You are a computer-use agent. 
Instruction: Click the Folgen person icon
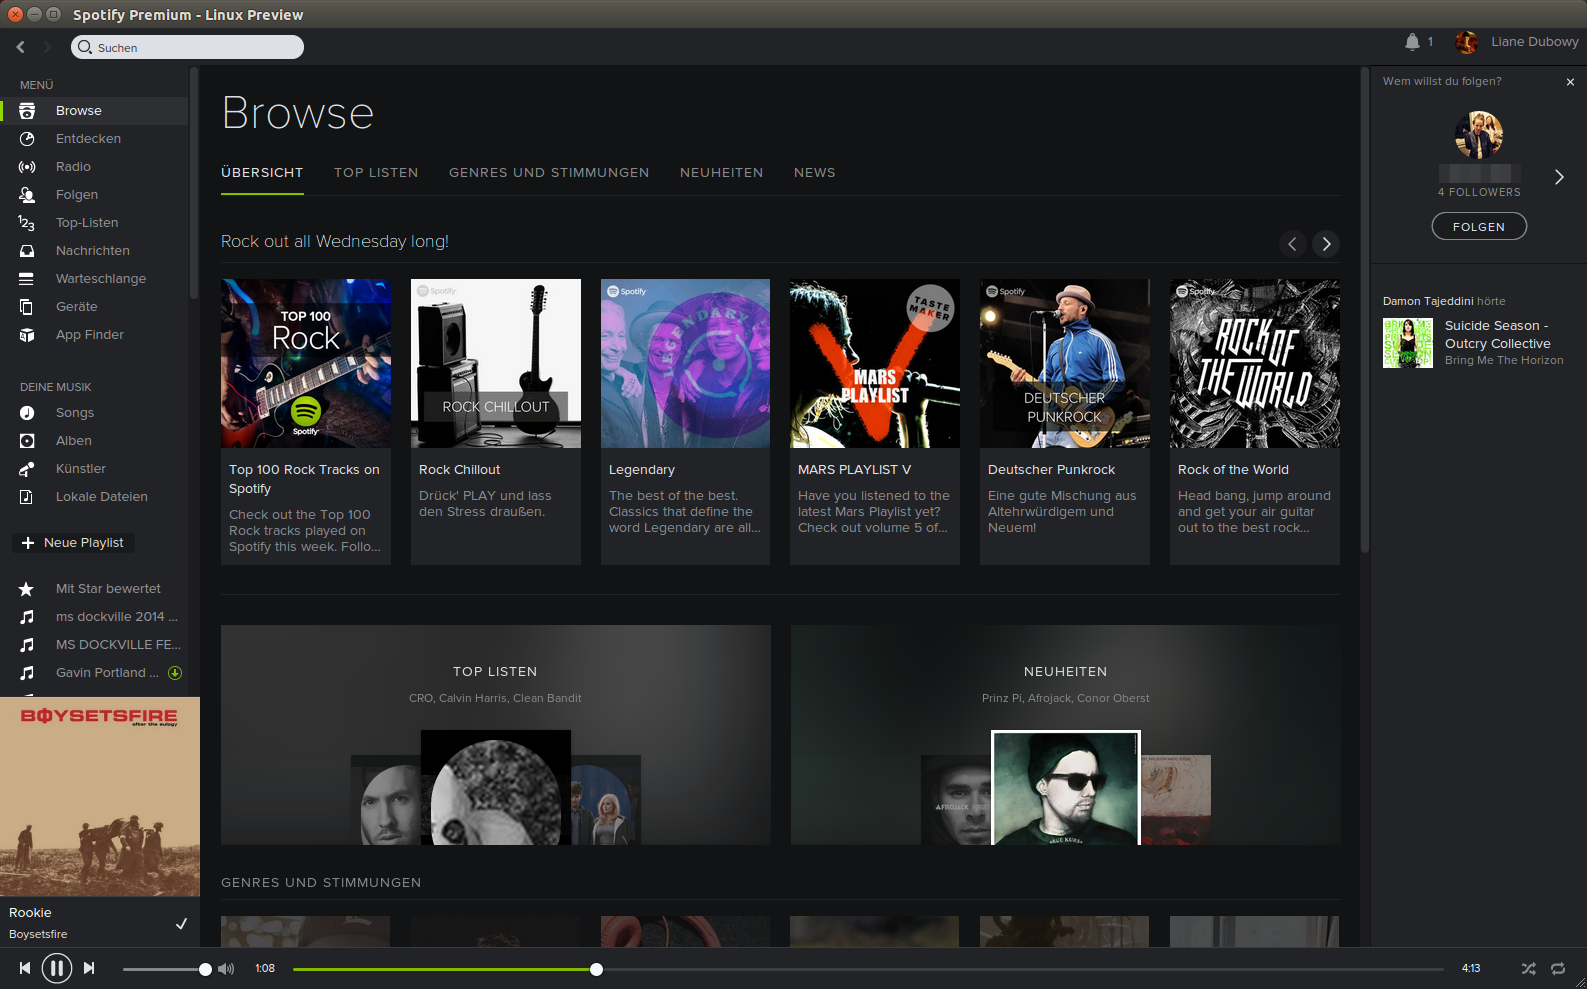pyautogui.click(x=27, y=195)
